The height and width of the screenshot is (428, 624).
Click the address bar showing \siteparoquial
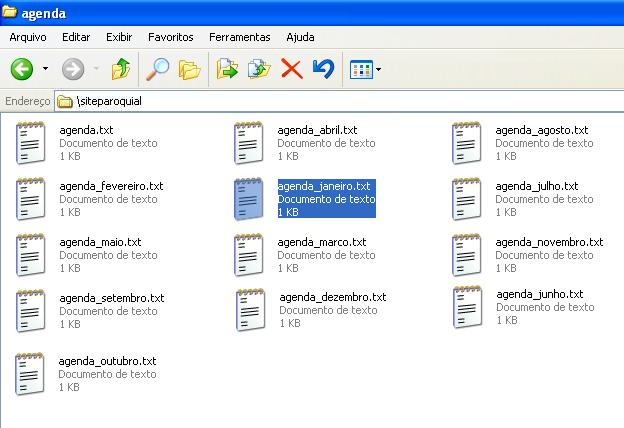[x=339, y=101]
